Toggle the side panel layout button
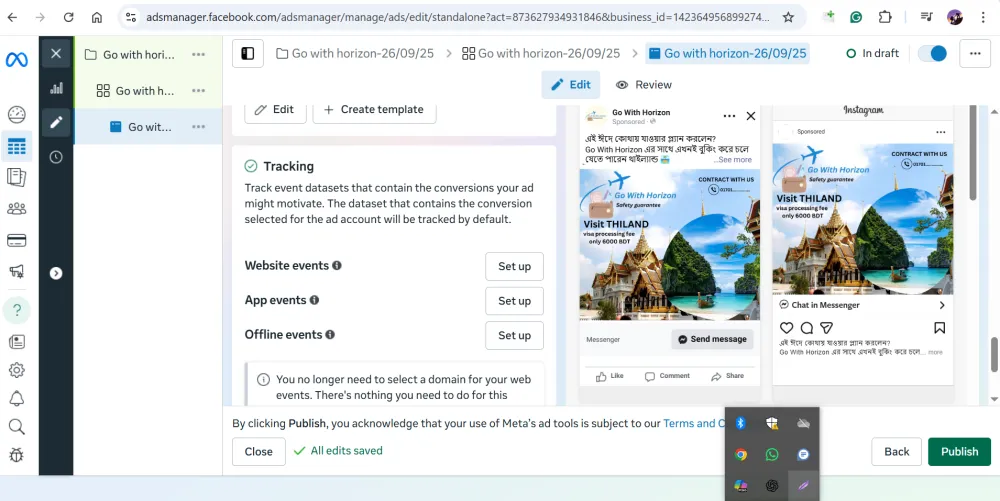Viewport: 1000px width, 501px height. (x=248, y=54)
